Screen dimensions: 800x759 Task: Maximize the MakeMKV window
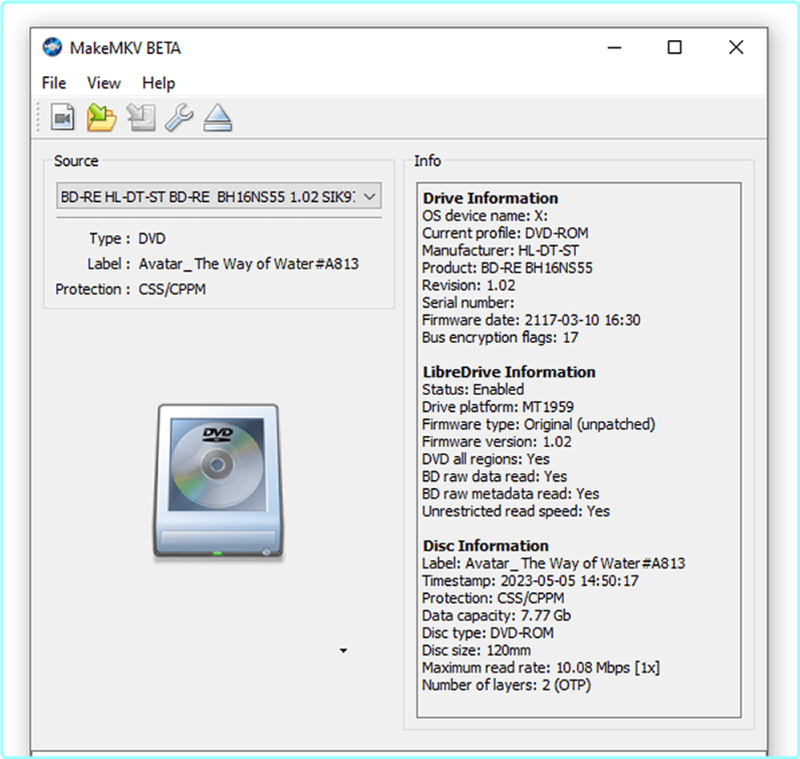pos(675,47)
